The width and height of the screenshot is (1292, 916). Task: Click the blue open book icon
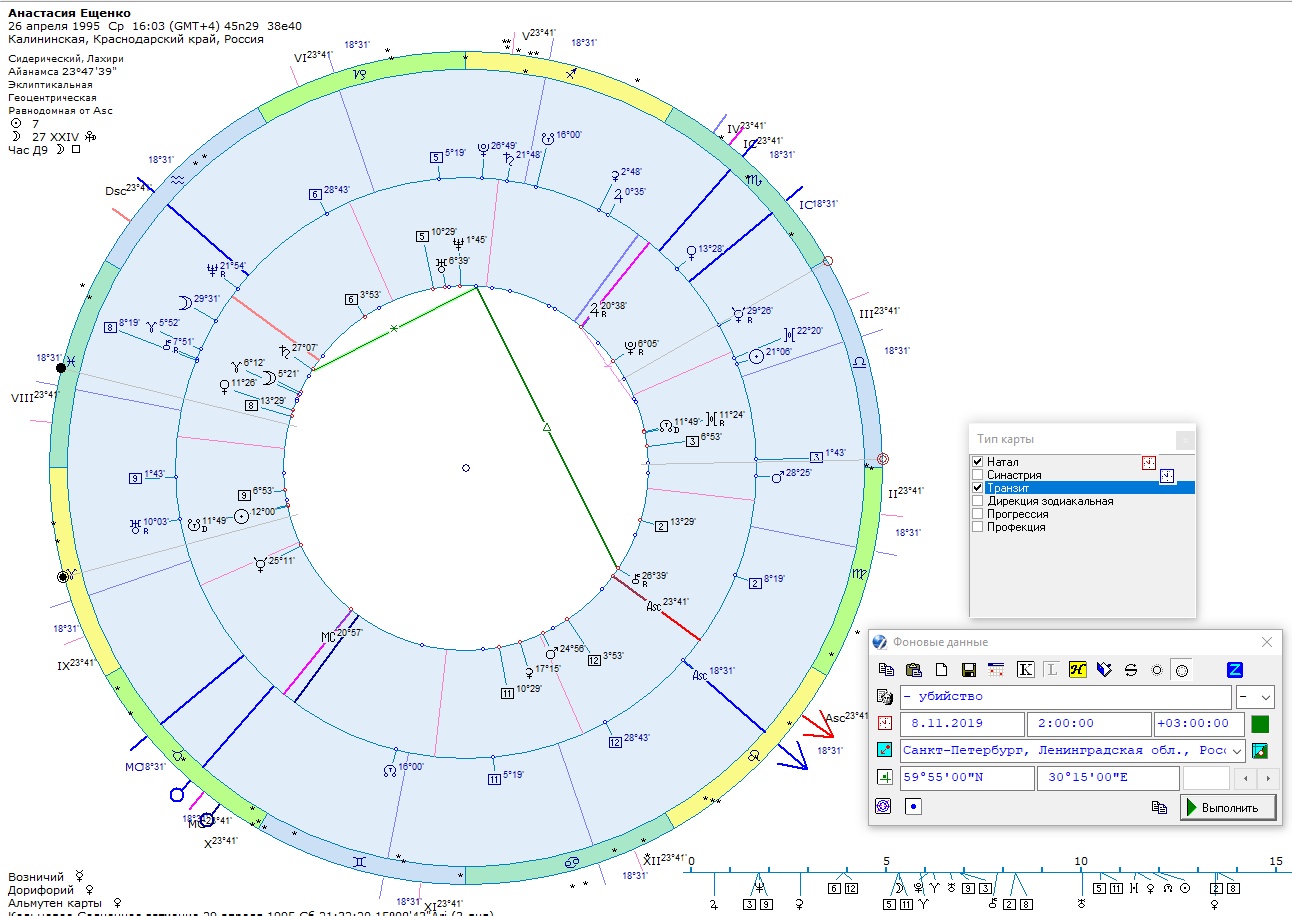[1104, 670]
